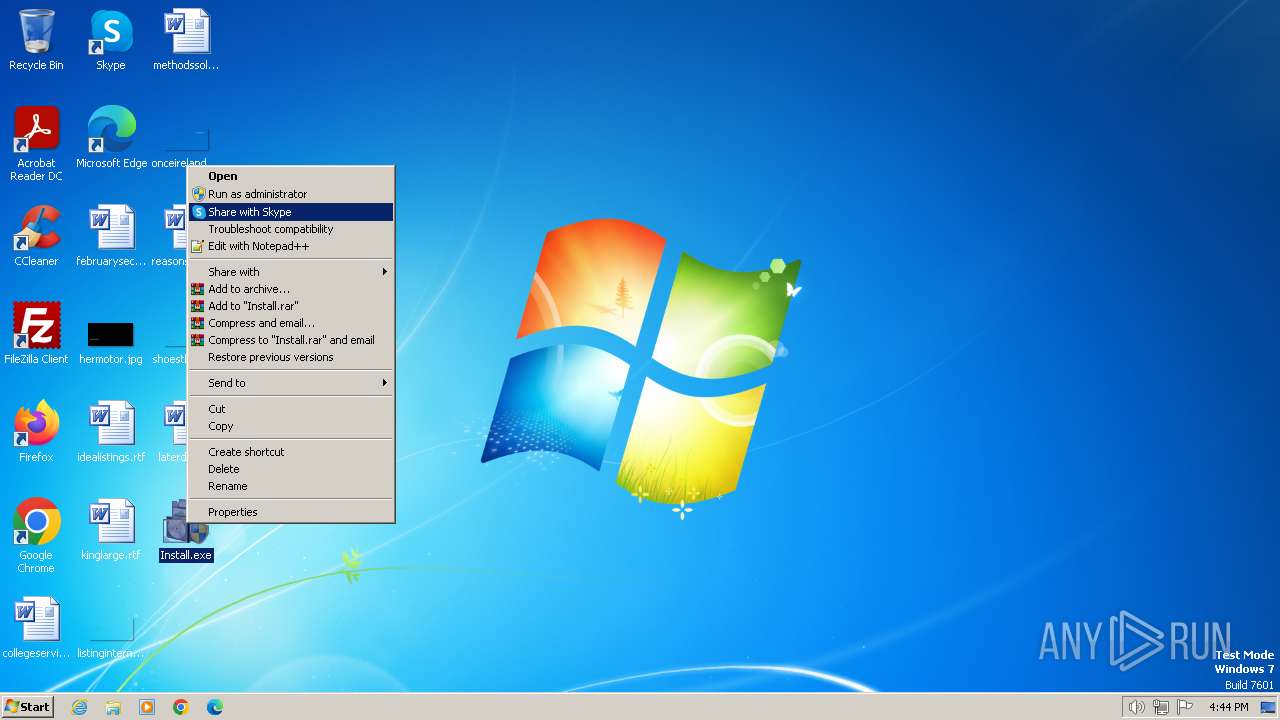Choose Share with Skype
This screenshot has height=720, width=1280.
tap(291, 212)
